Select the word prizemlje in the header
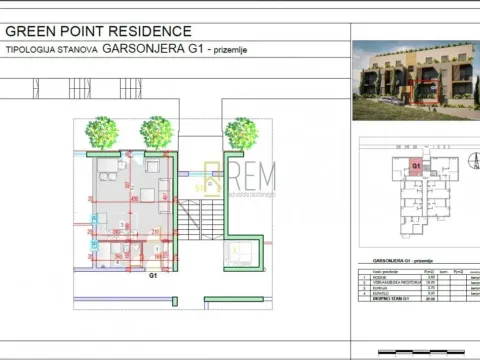Screen dimensions: 480x360 230,50
